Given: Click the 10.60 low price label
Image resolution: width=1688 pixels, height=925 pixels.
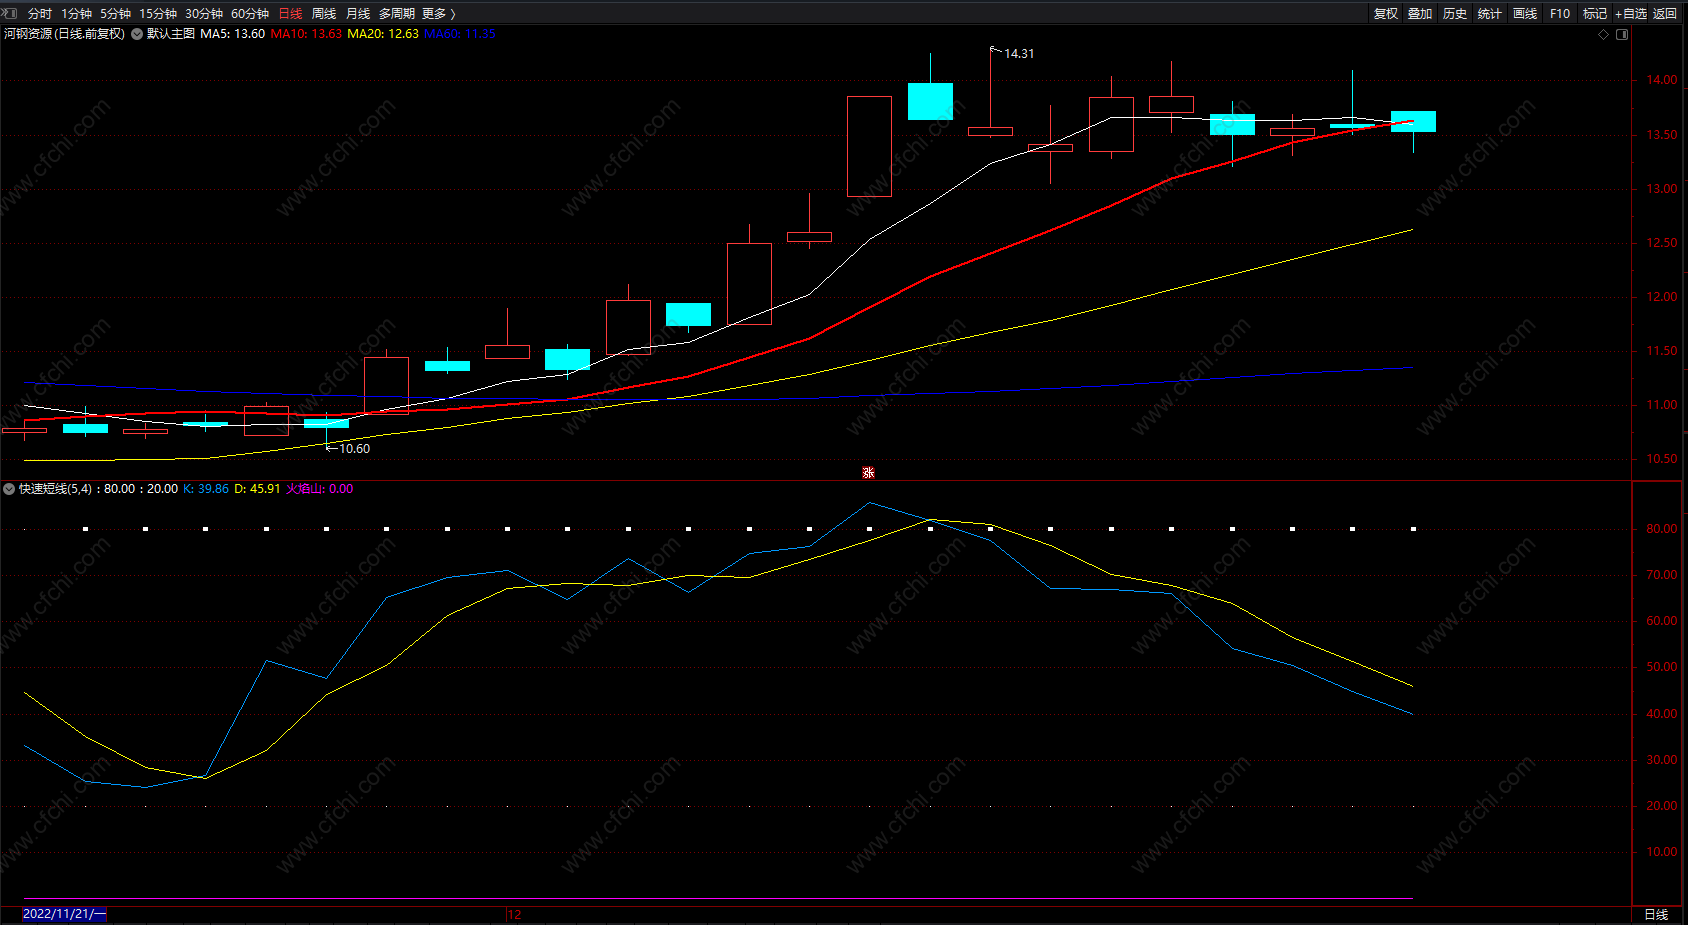Looking at the screenshot, I should [354, 449].
